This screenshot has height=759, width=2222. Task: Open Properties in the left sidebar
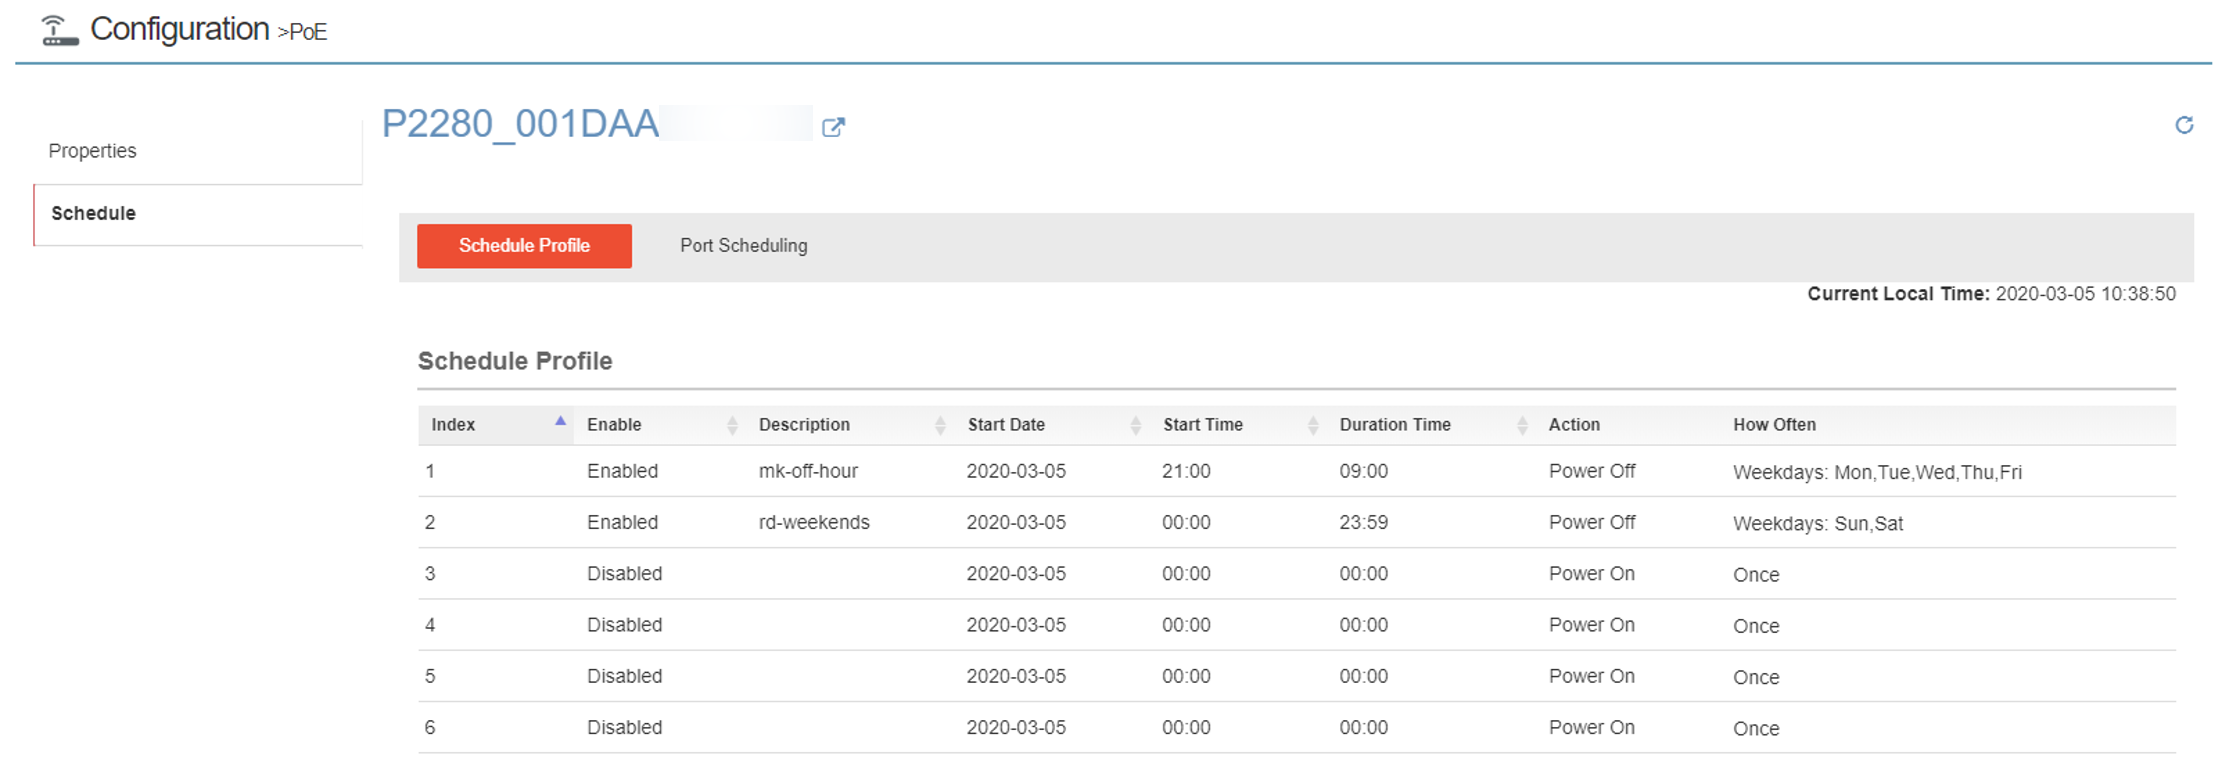click(93, 151)
